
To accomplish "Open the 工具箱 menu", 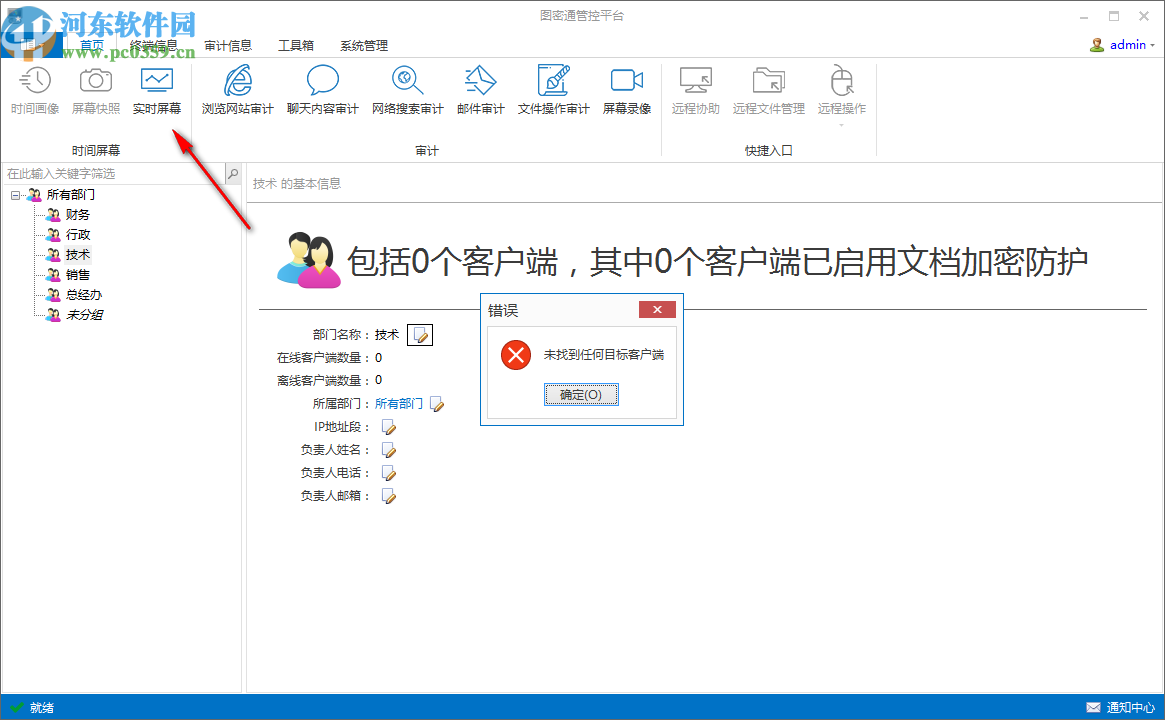I will [x=296, y=45].
